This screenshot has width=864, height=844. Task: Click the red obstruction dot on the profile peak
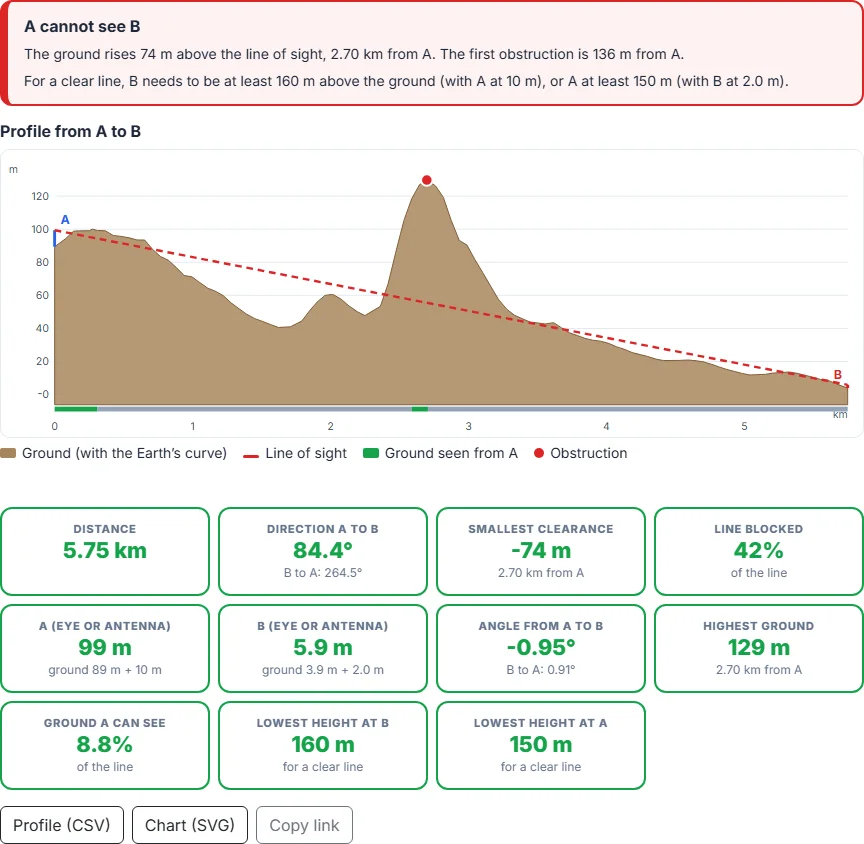[426, 180]
